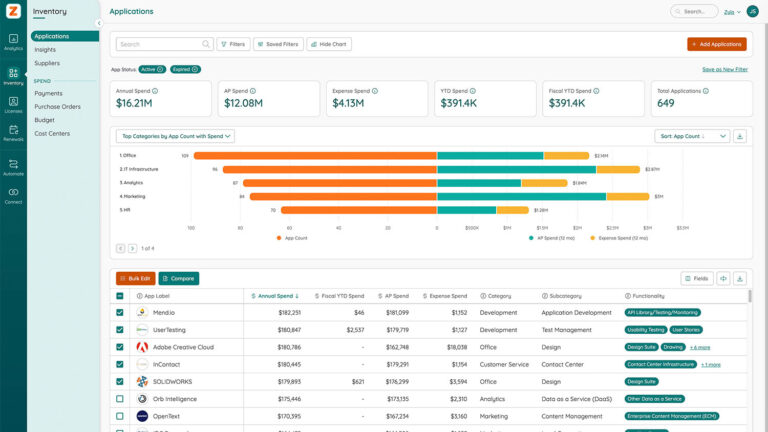The width and height of the screenshot is (768, 432).
Task: Collapse the Inventory side panel arrow
Action: (99, 23)
